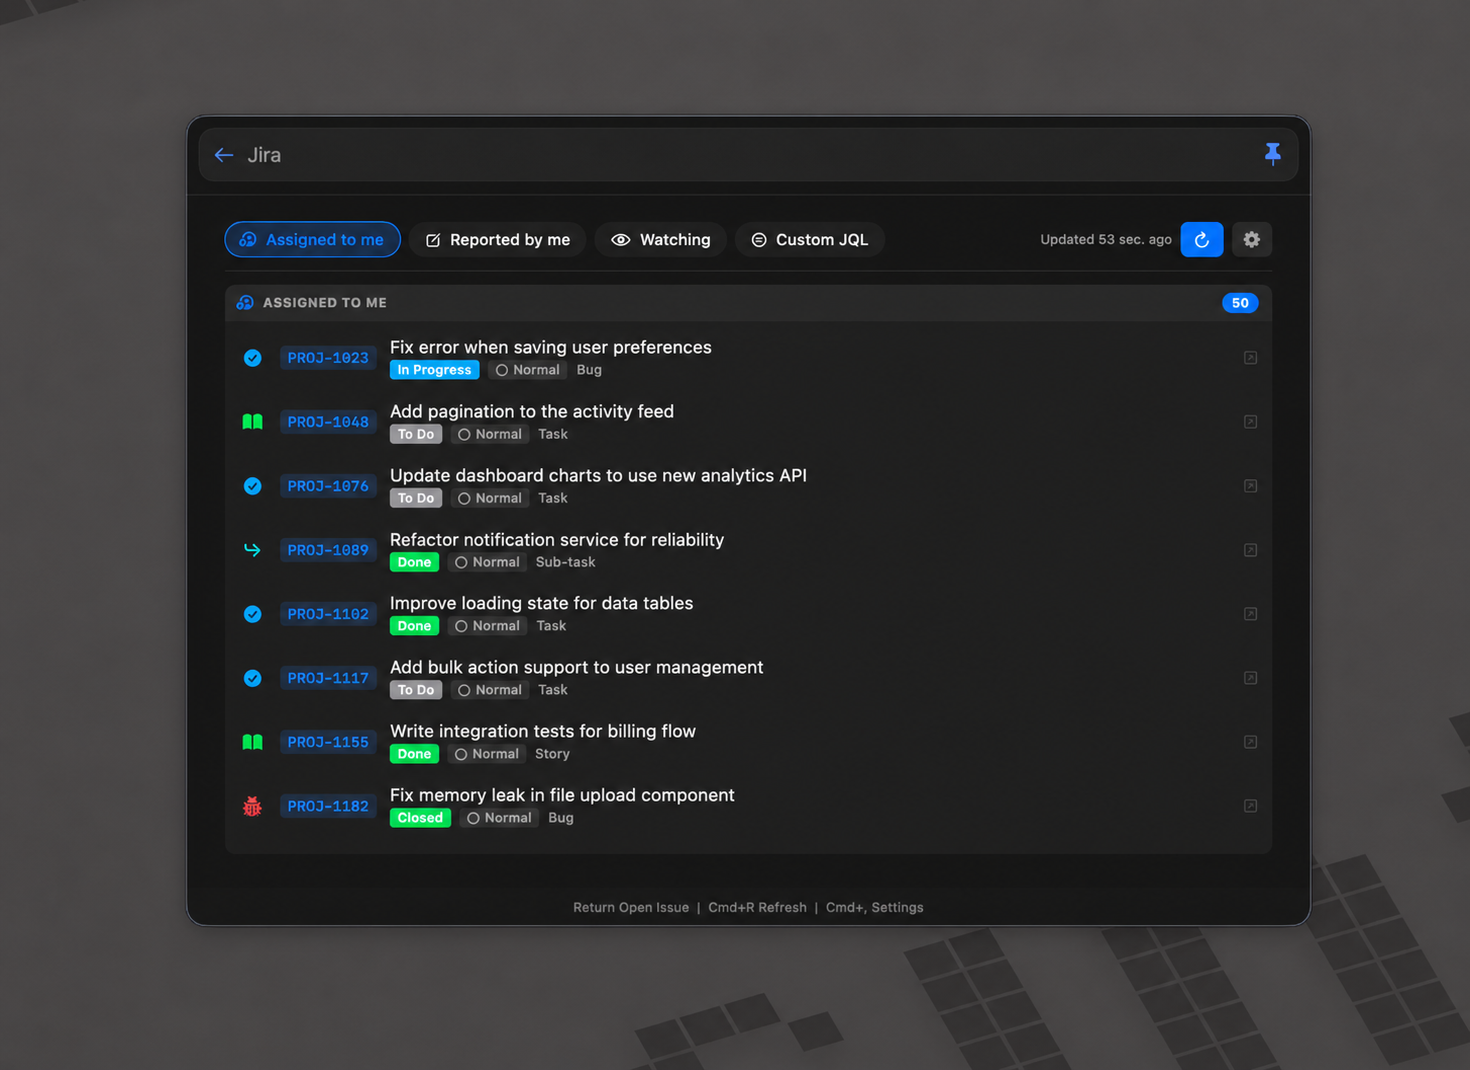Click the Done badge on PROJ-1089
Image resolution: width=1470 pixels, height=1070 pixels.
click(x=414, y=562)
